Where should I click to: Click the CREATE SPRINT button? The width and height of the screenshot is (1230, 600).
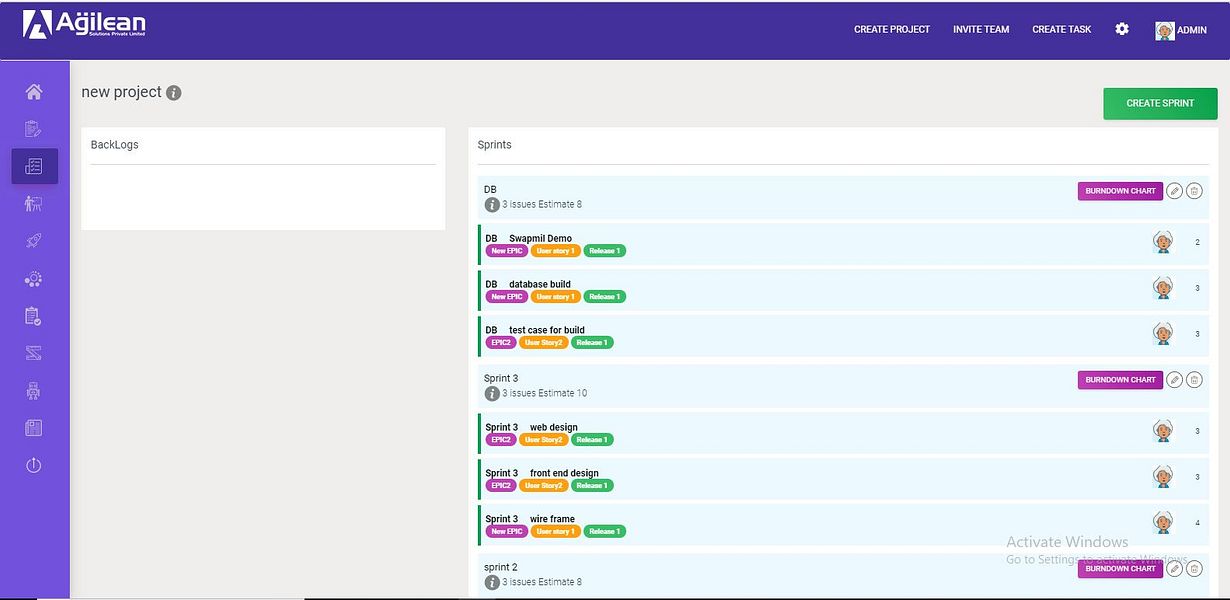click(x=1160, y=103)
